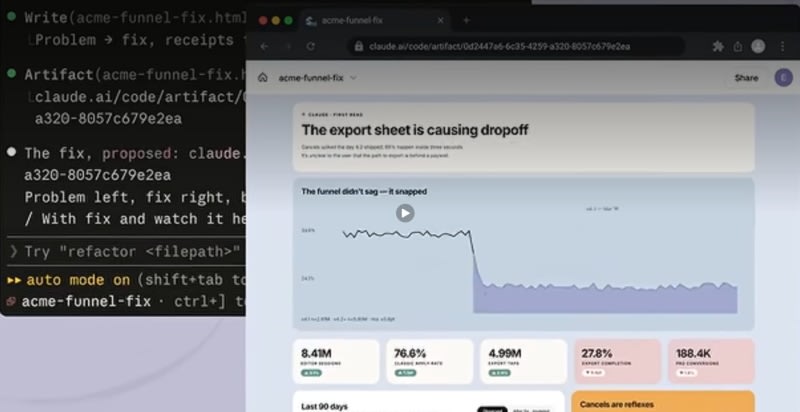Click the browser back arrow
Screen dimensions: 800x412
[264, 46]
